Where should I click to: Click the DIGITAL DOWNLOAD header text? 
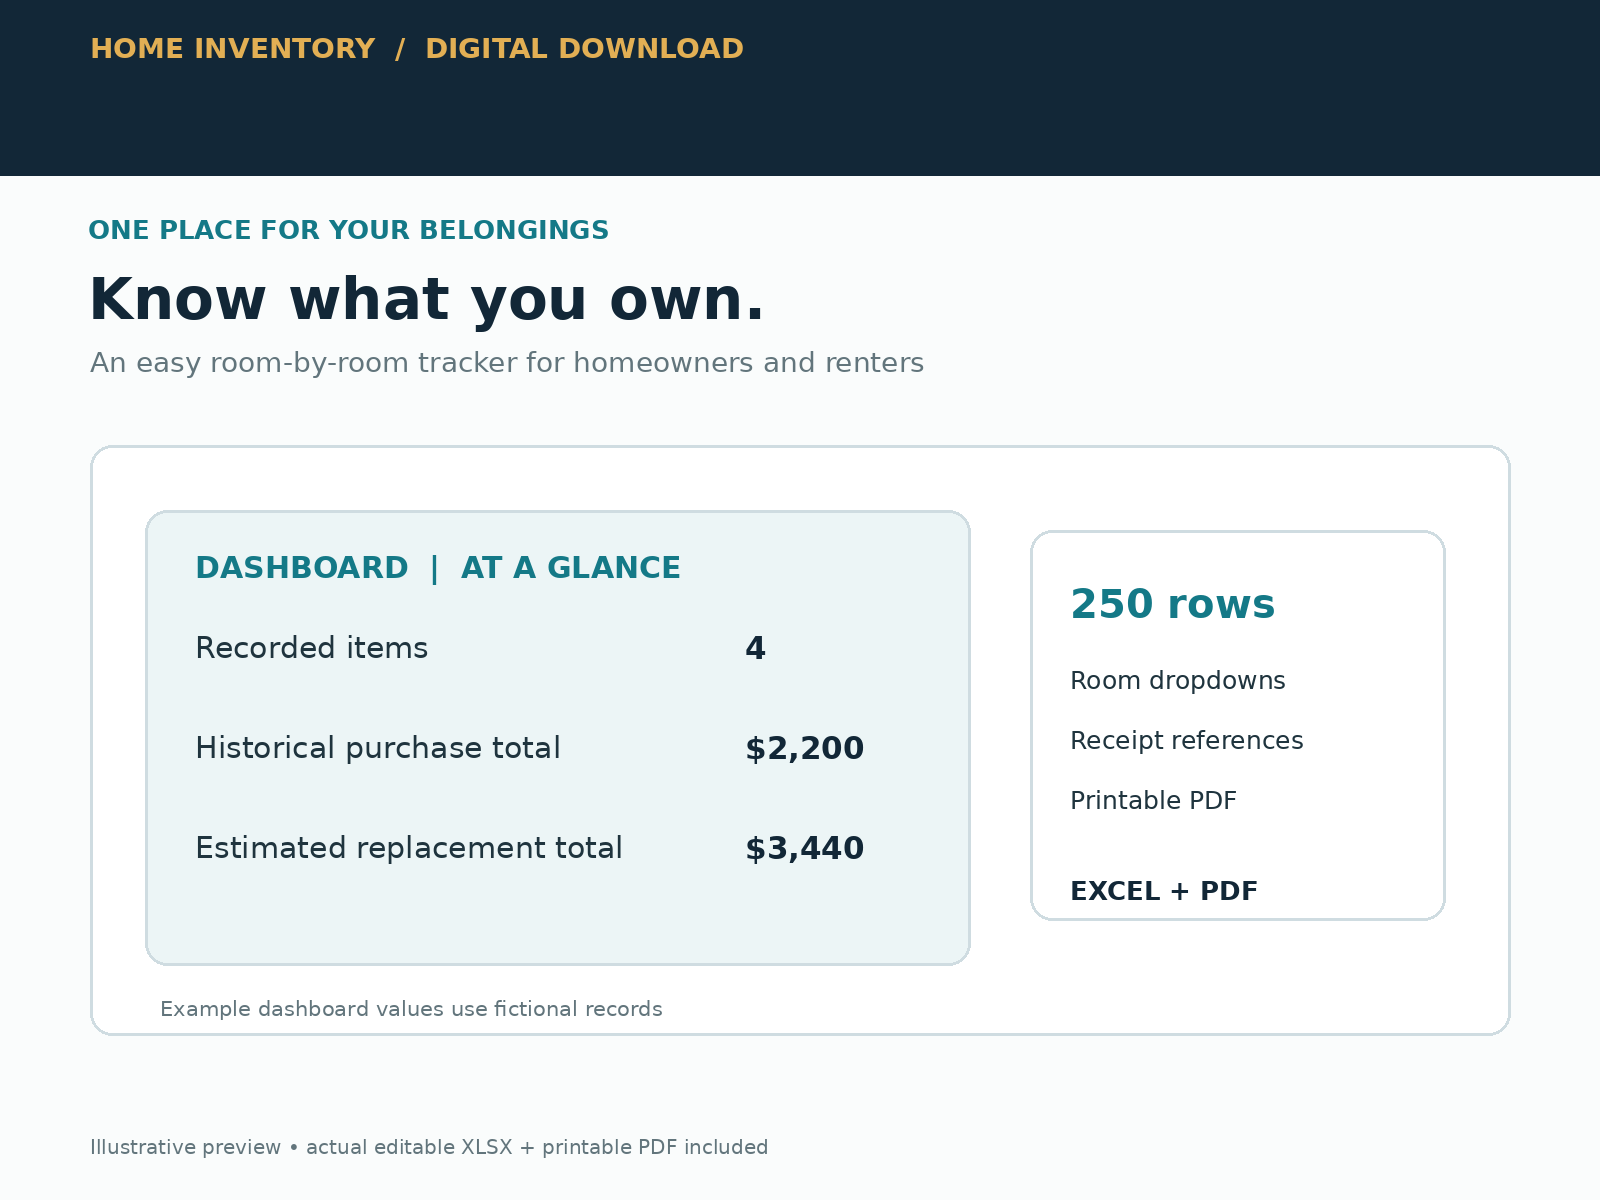coord(584,49)
